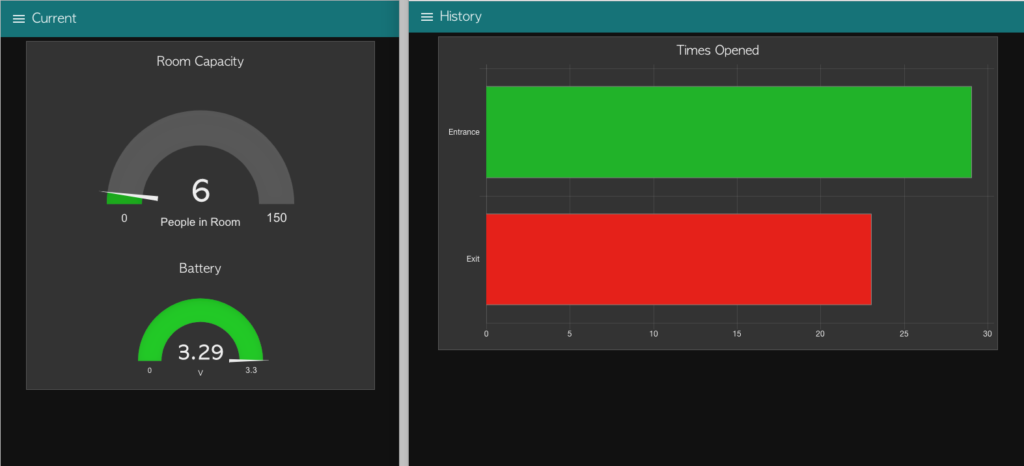The height and width of the screenshot is (466, 1024).
Task: Click the 150 maximum label on capacity gauge
Action: [x=276, y=218]
